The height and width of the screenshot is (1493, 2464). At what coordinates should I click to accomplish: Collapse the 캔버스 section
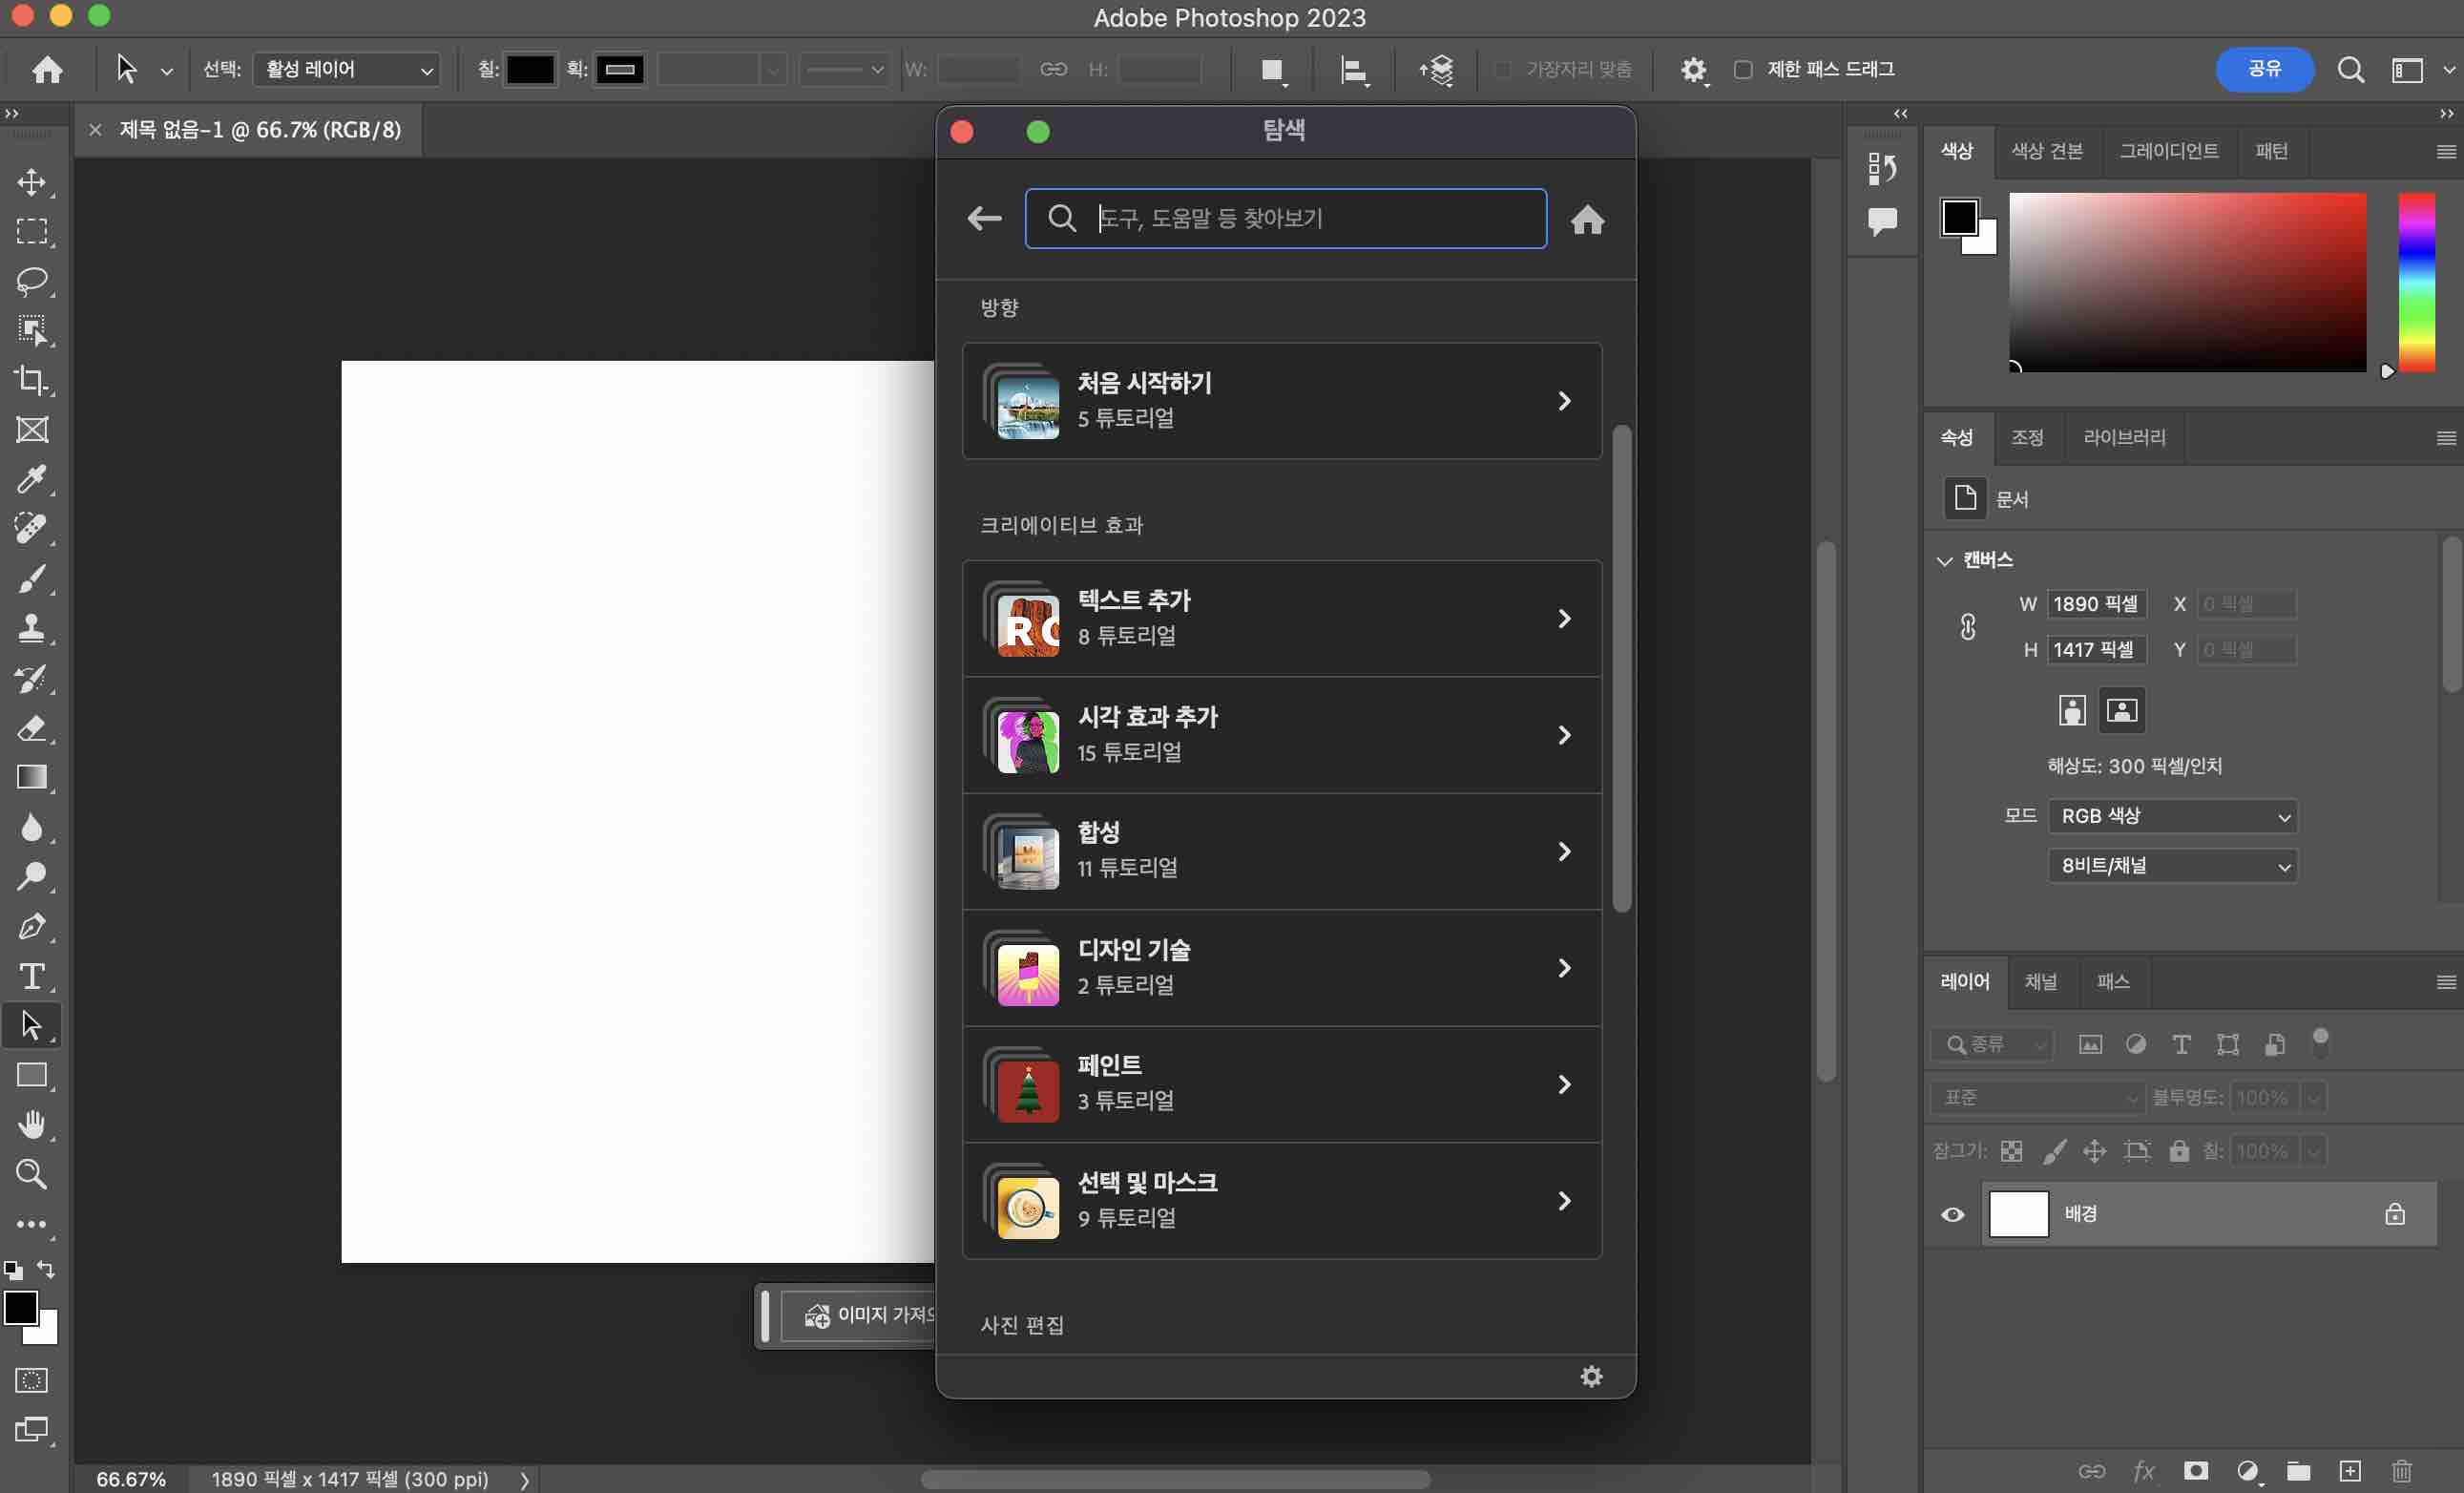click(1945, 560)
